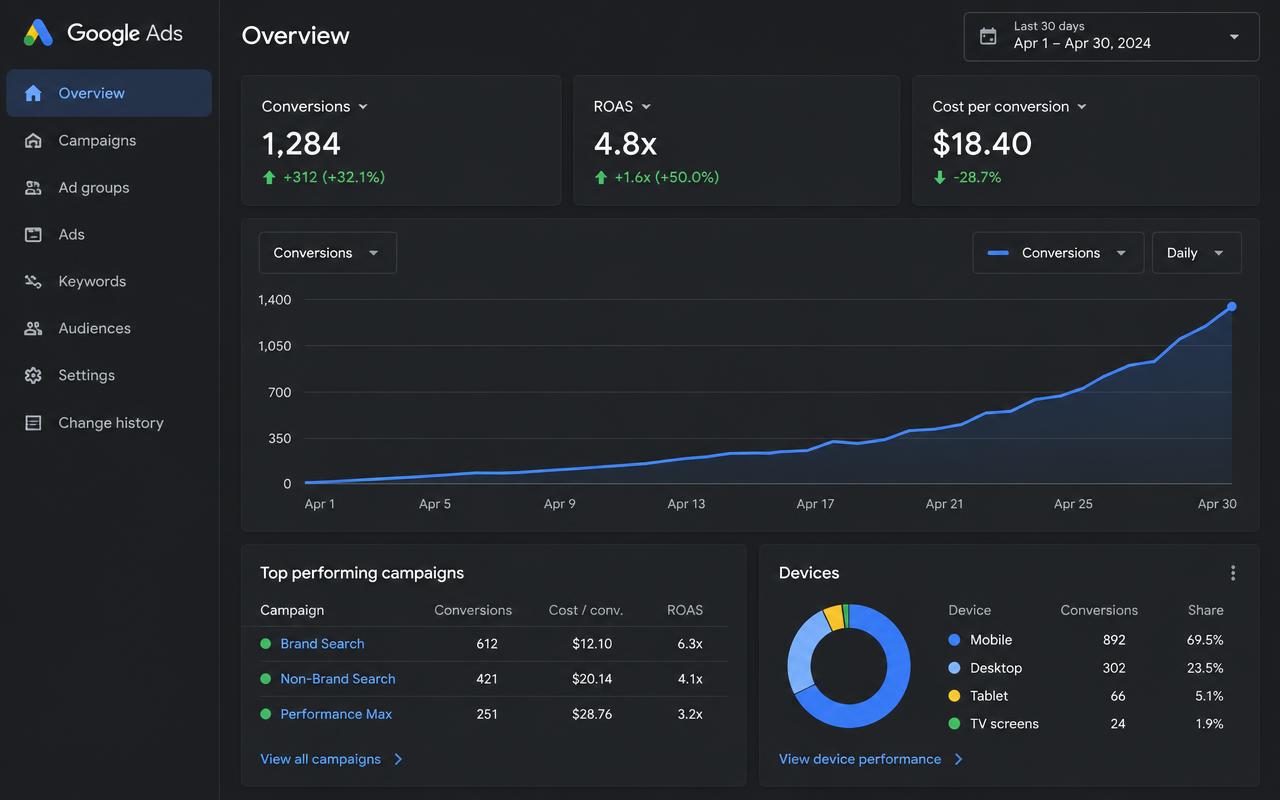Expand Conversions metric card dropdown
This screenshot has height=800, width=1280.
tap(363, 107)
